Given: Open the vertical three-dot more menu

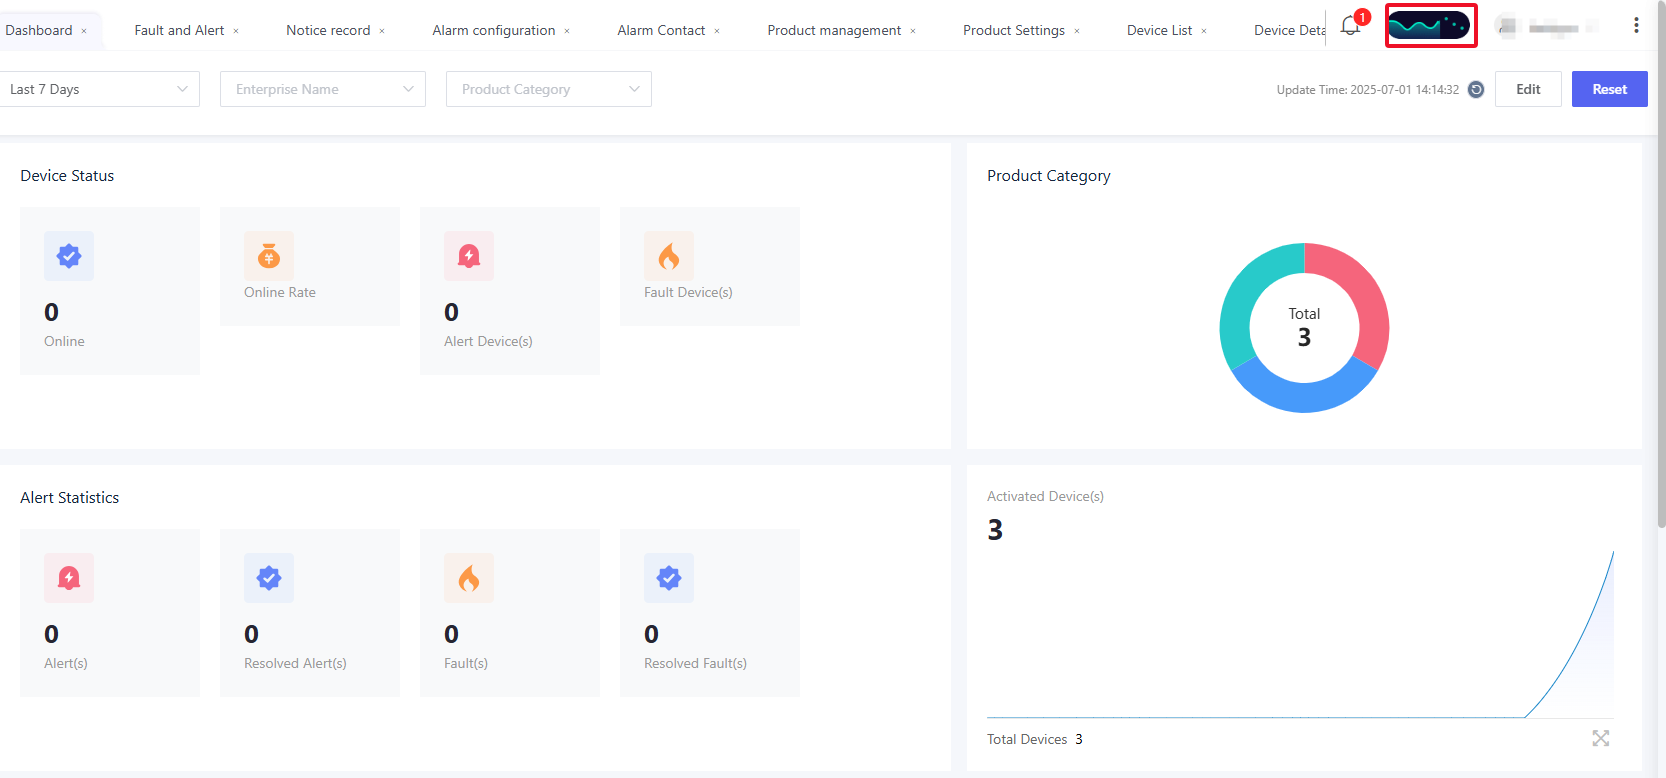Looking at the screenshot, I should pos(1636,26).
